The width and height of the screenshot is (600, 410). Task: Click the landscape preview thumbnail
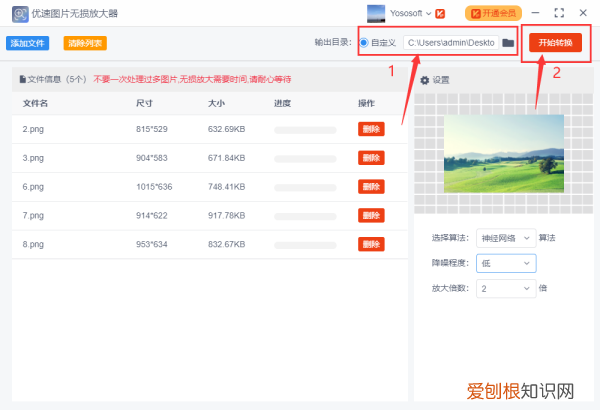[x=504, y=154]
